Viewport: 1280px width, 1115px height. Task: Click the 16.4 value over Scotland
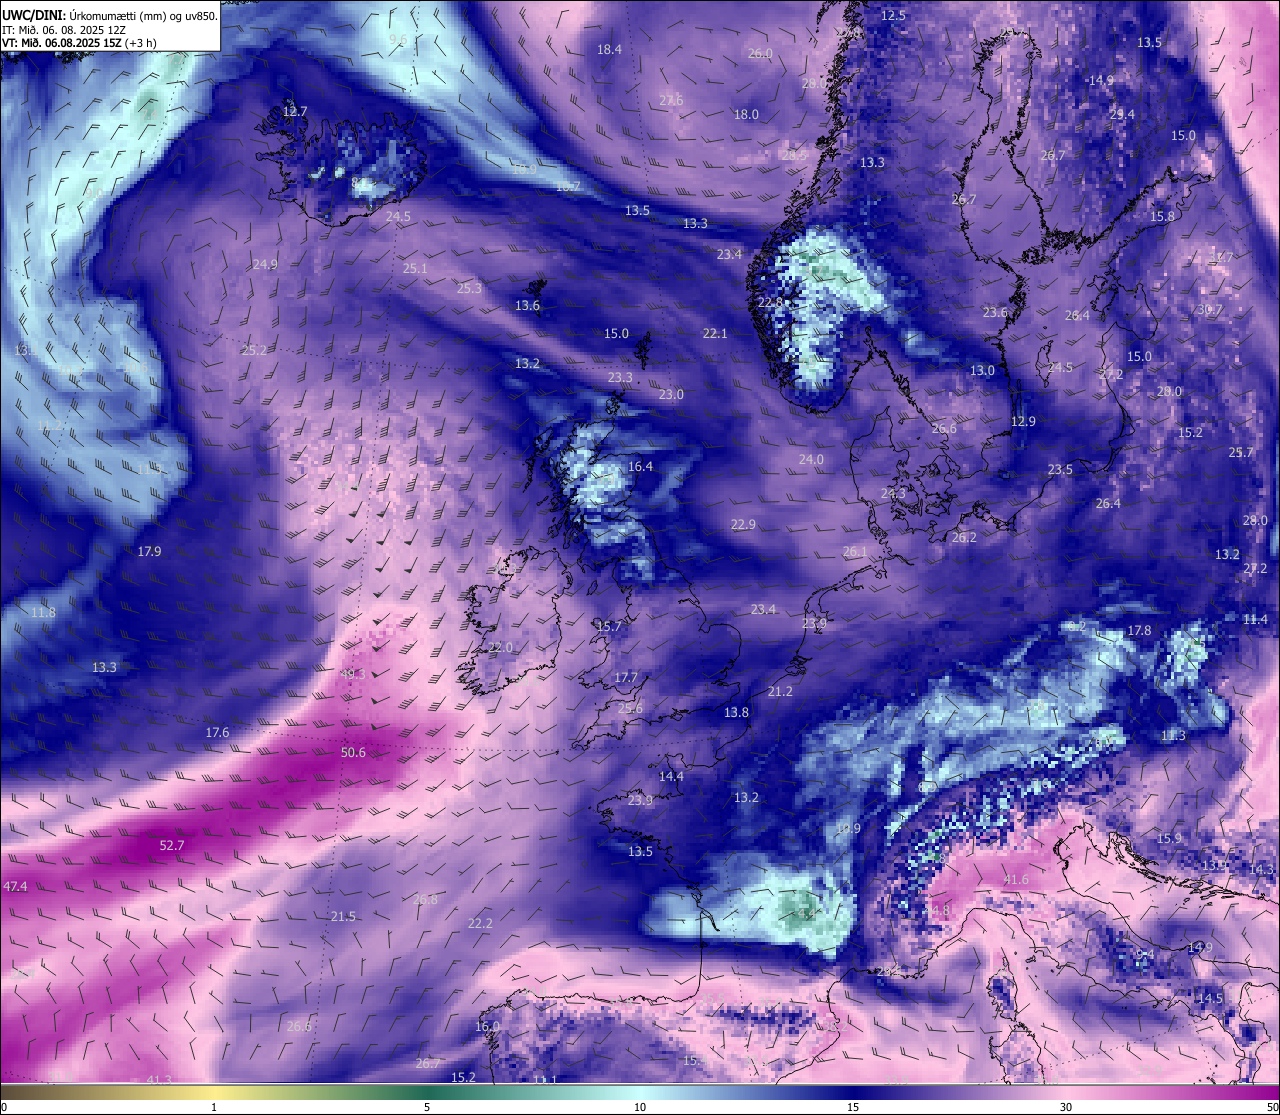(640, 467)
